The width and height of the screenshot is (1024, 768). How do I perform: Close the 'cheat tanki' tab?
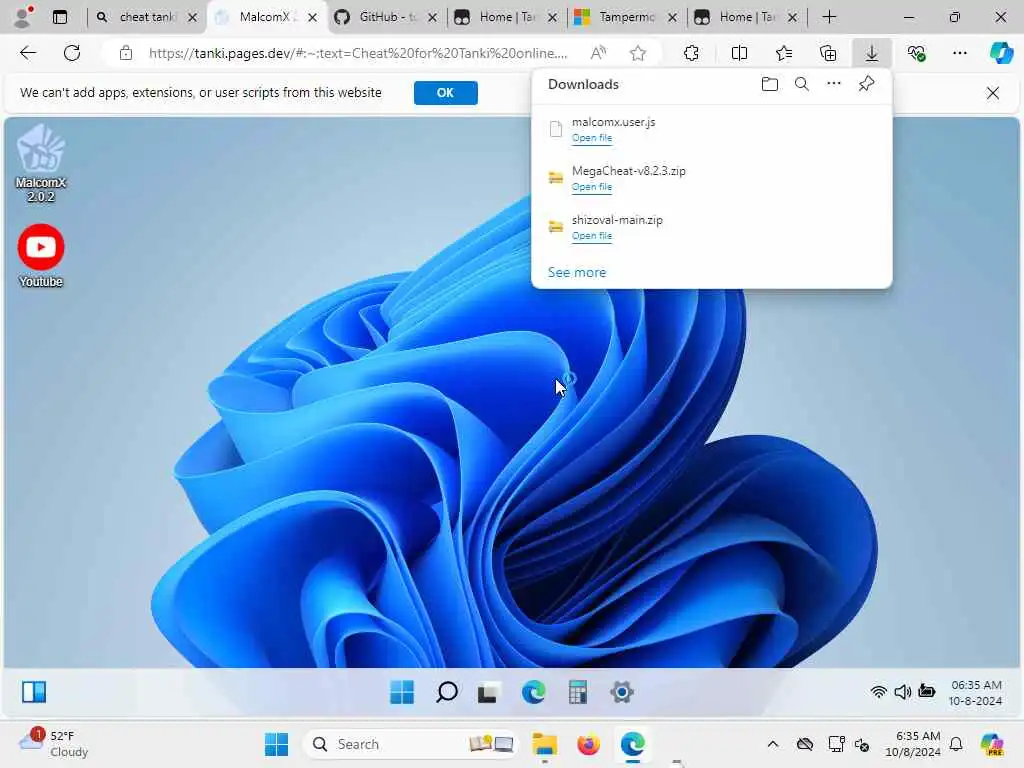(x=192, y=18)
